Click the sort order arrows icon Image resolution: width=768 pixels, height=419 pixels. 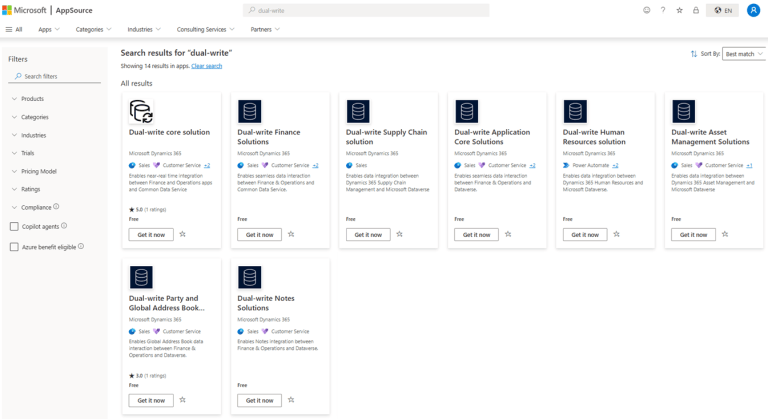694,54
